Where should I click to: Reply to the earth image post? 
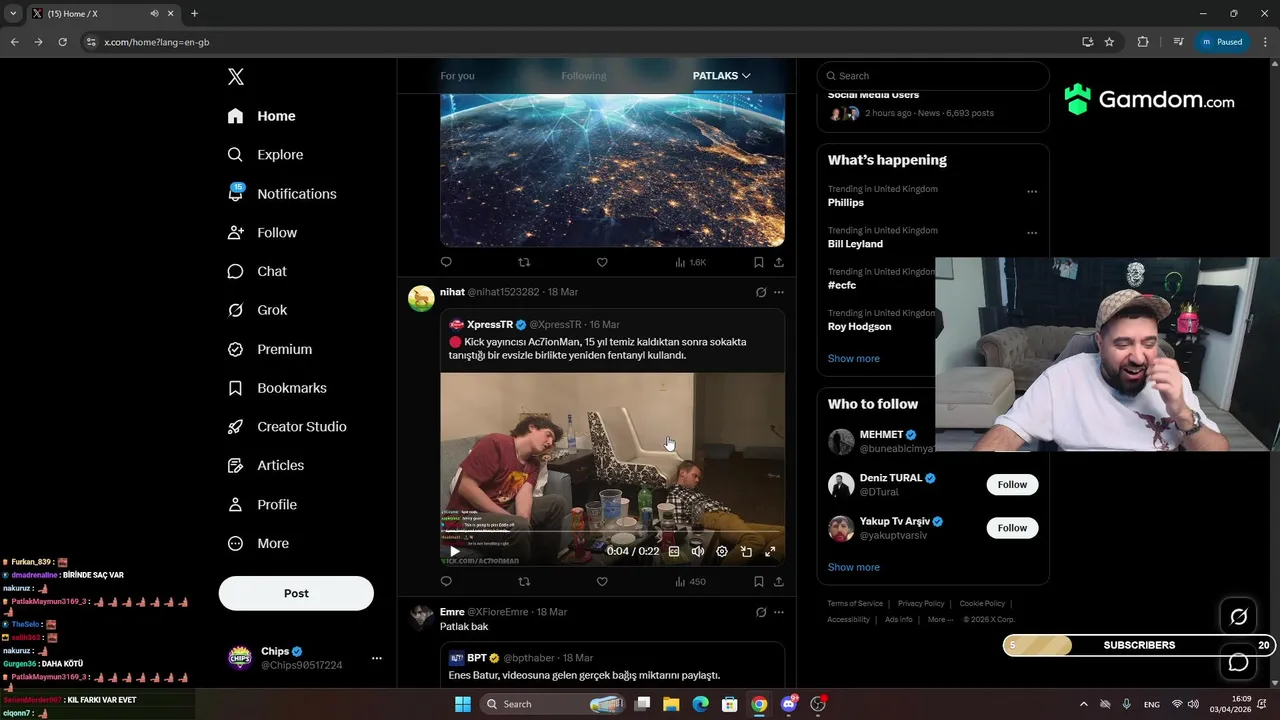point(446,262)
